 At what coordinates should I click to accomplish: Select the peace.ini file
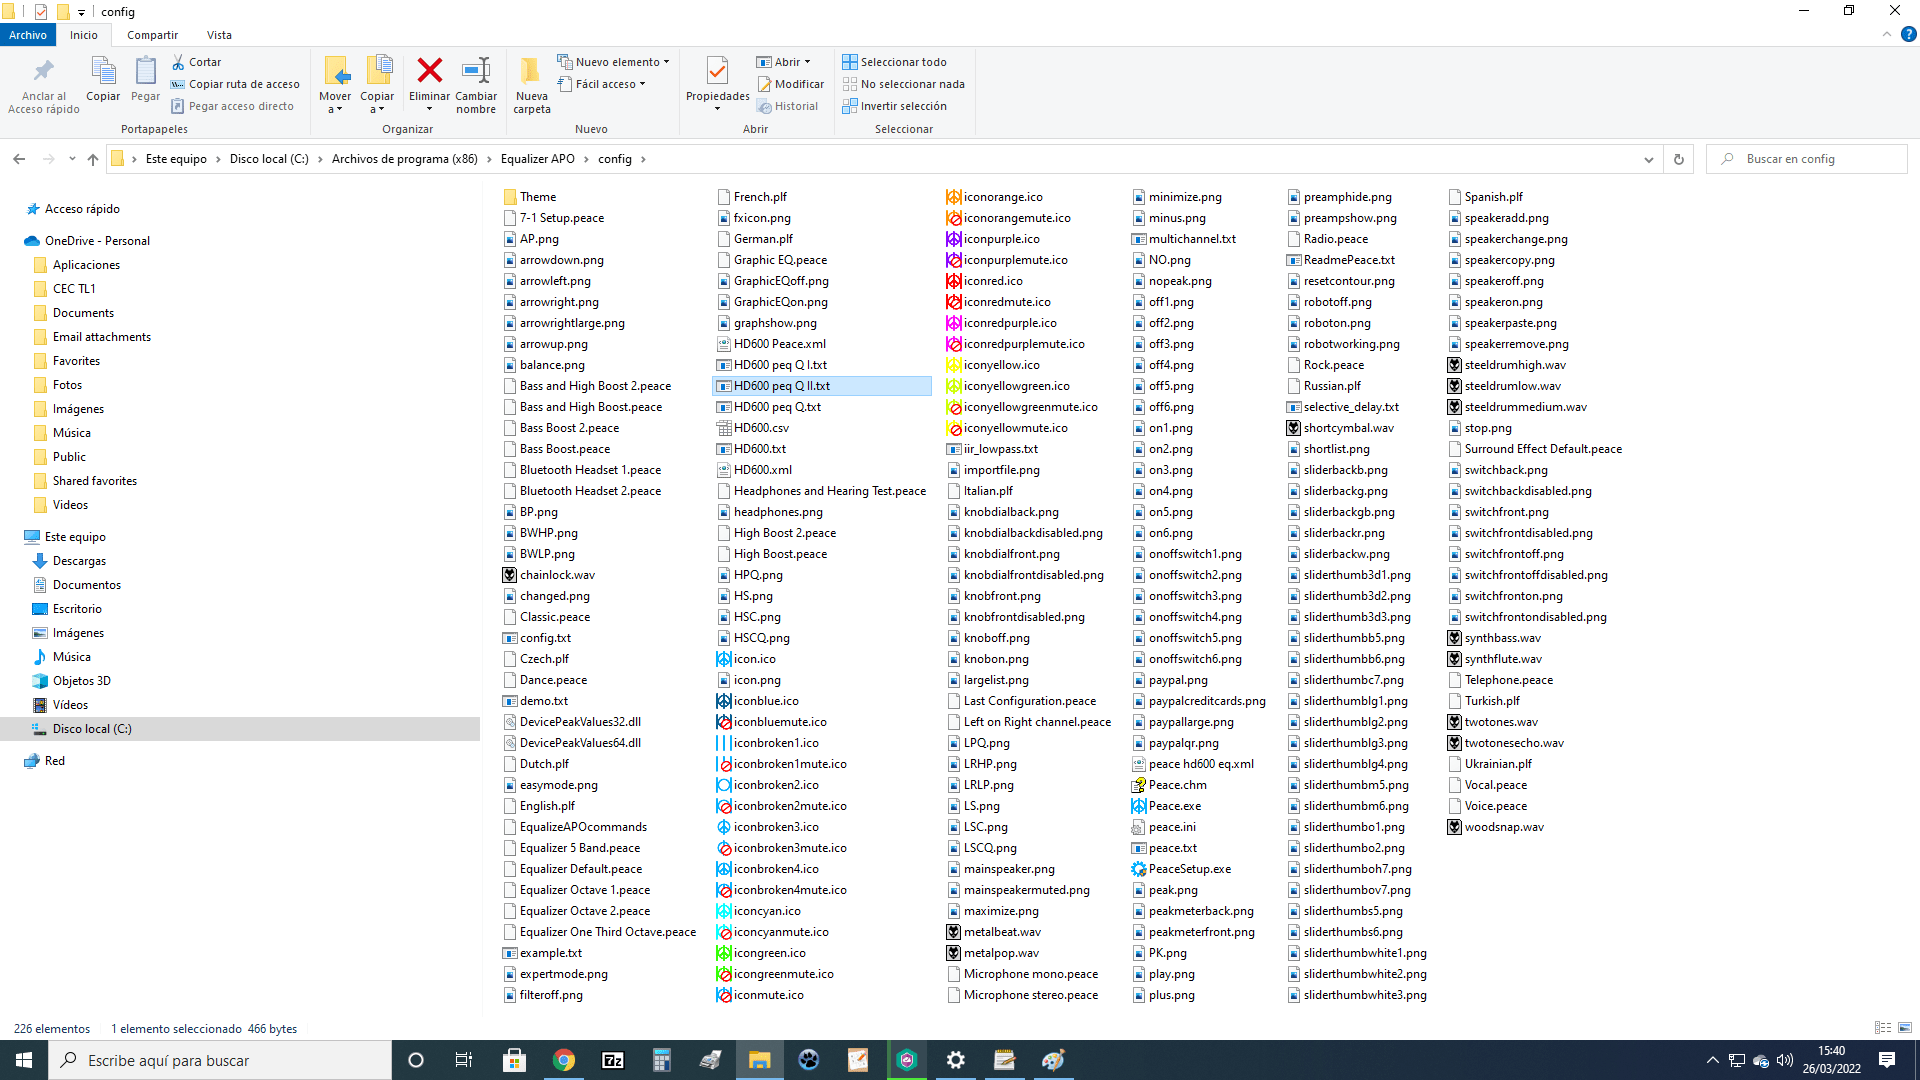(x=1163, y=827)
